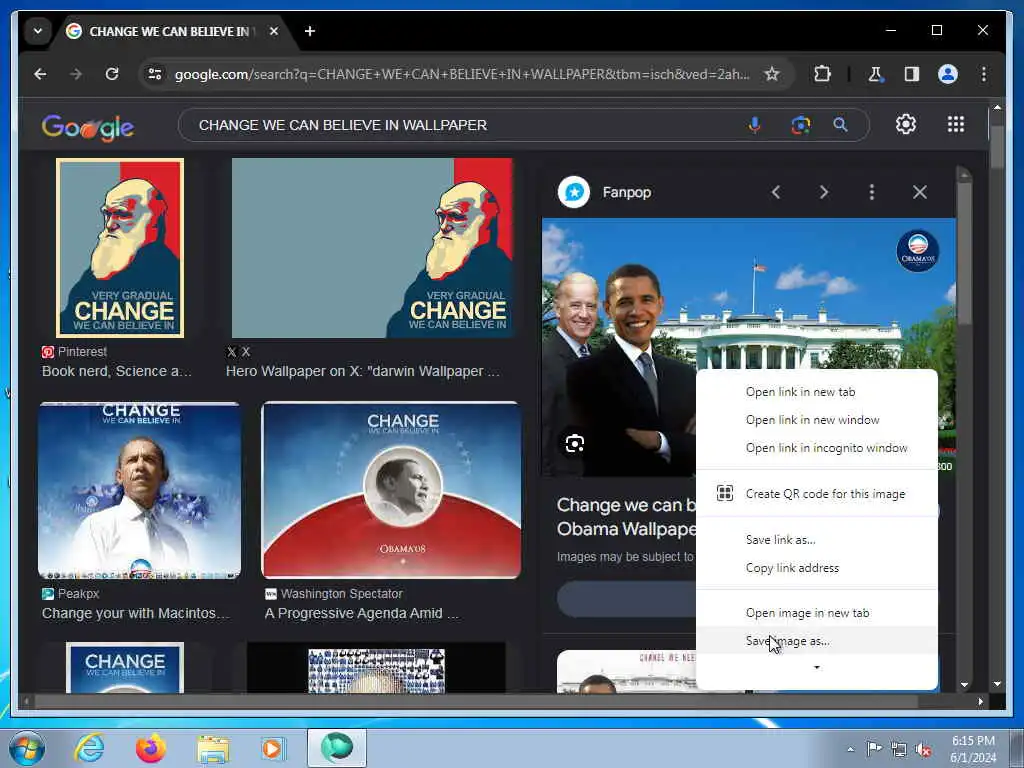Launch Firefox from taskbar
Screen dimensions: 1024x768
(151, 748)
